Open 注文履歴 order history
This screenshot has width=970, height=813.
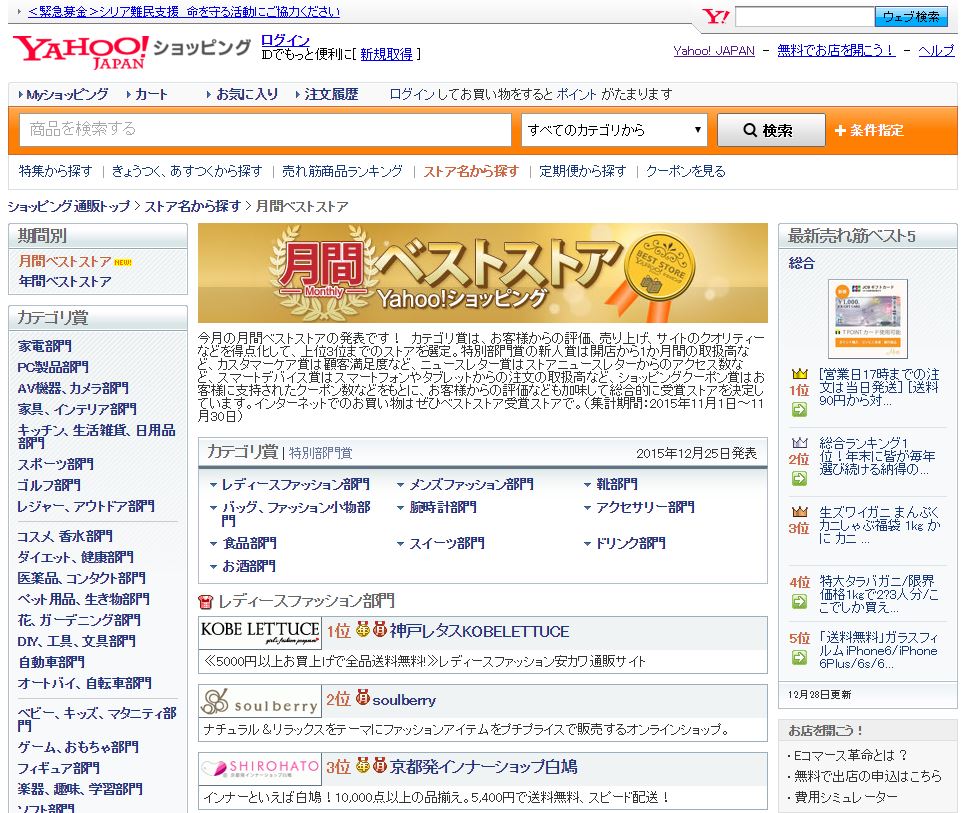coord(331,94)
